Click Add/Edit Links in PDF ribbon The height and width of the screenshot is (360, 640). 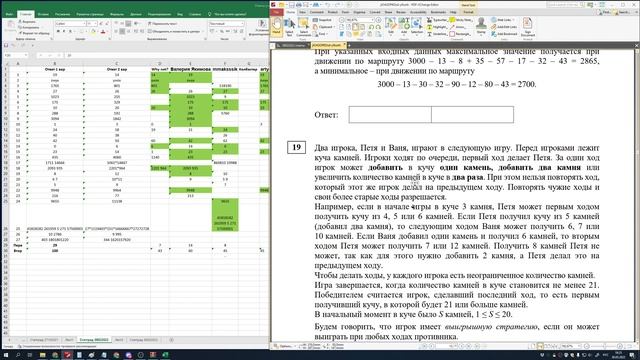click(x=504, y=27)
